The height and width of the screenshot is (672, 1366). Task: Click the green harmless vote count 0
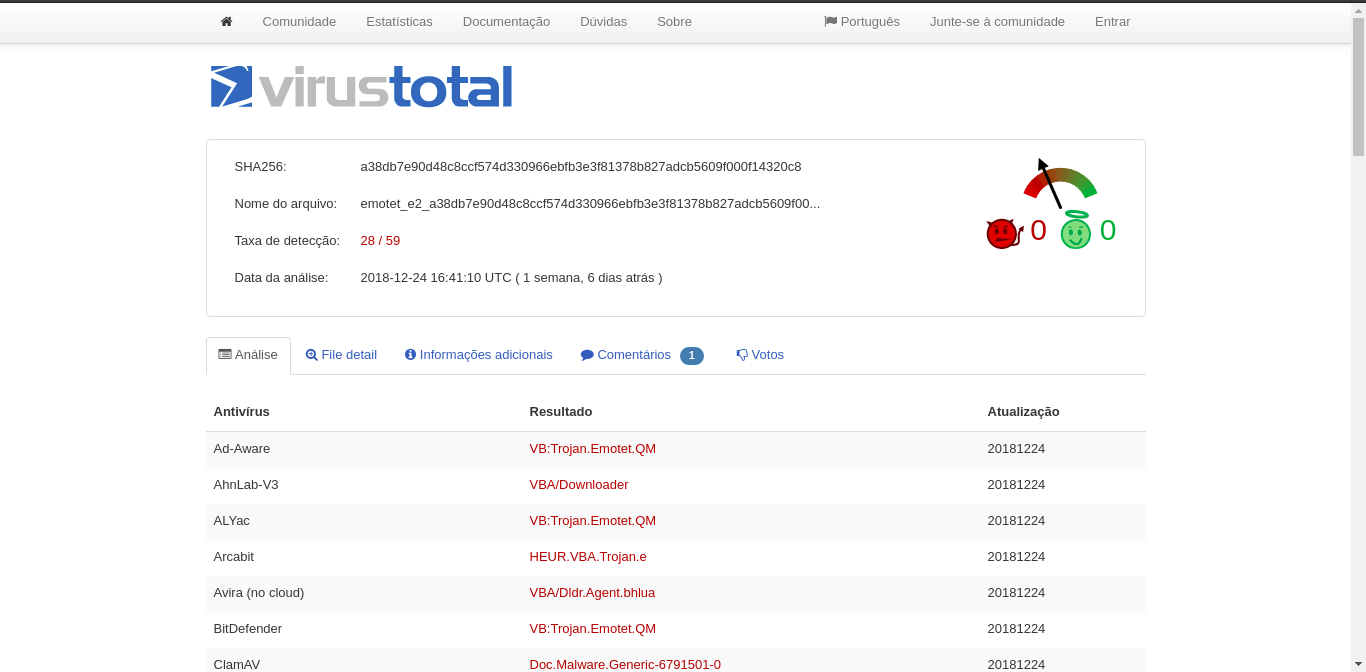(1108, 231)
